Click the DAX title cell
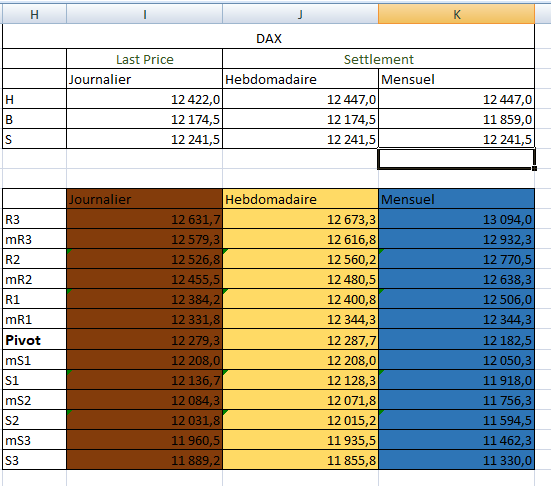 [x=268, y=38]
